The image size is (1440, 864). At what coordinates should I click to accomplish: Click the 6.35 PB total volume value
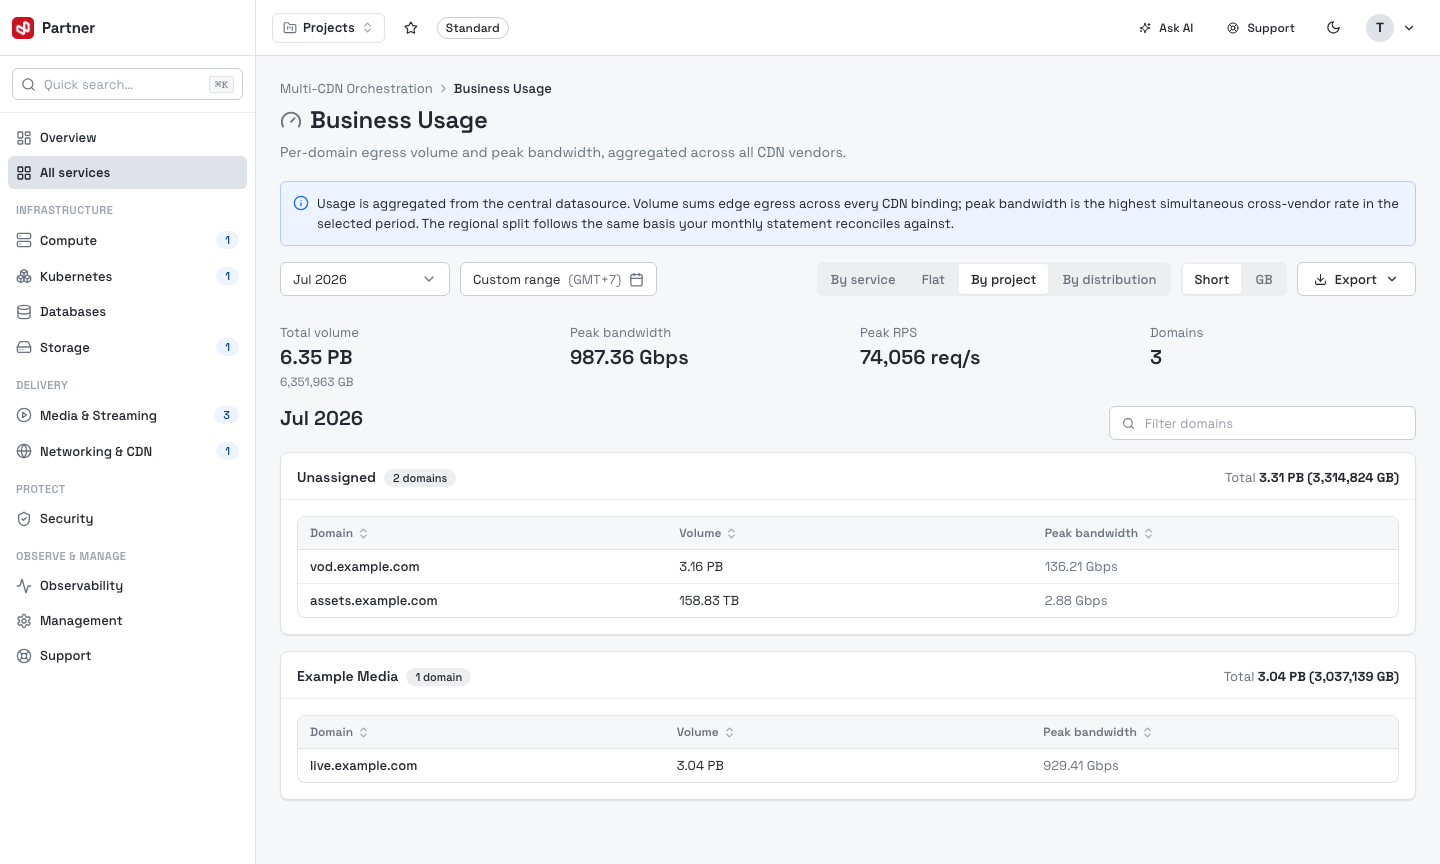tap(316, 357)
